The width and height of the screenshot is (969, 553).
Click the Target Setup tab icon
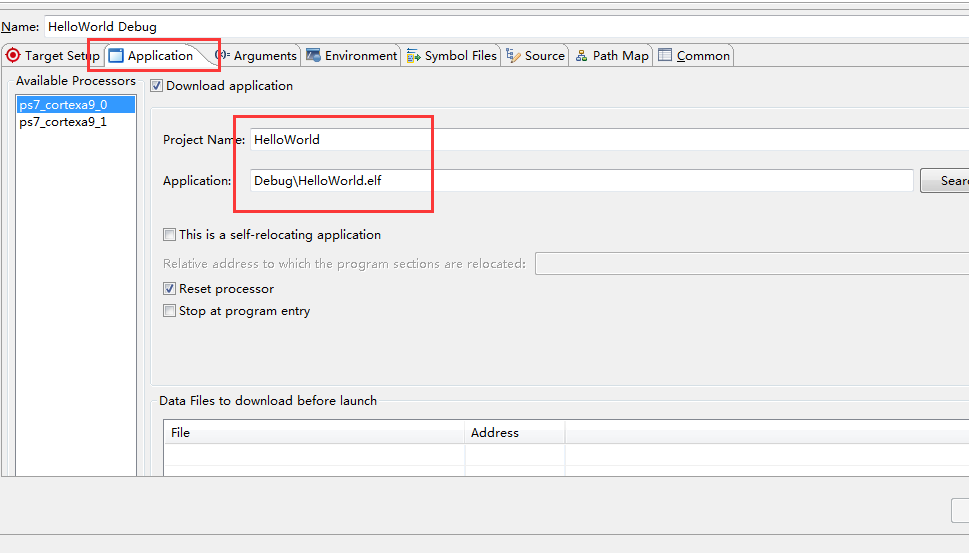pyautogui.click(x=13, y=56)
